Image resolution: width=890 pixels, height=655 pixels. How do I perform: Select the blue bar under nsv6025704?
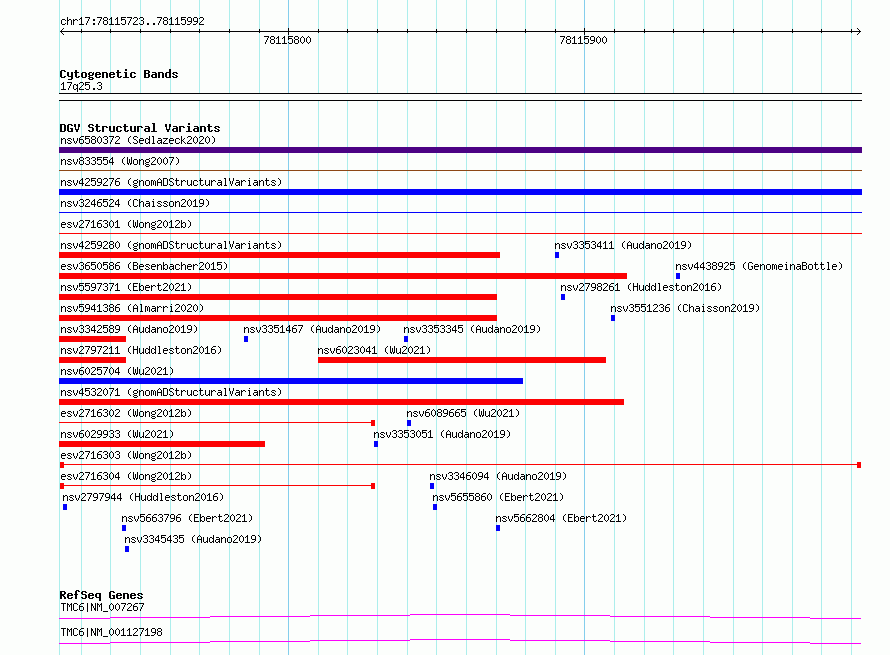coord(291,381)
